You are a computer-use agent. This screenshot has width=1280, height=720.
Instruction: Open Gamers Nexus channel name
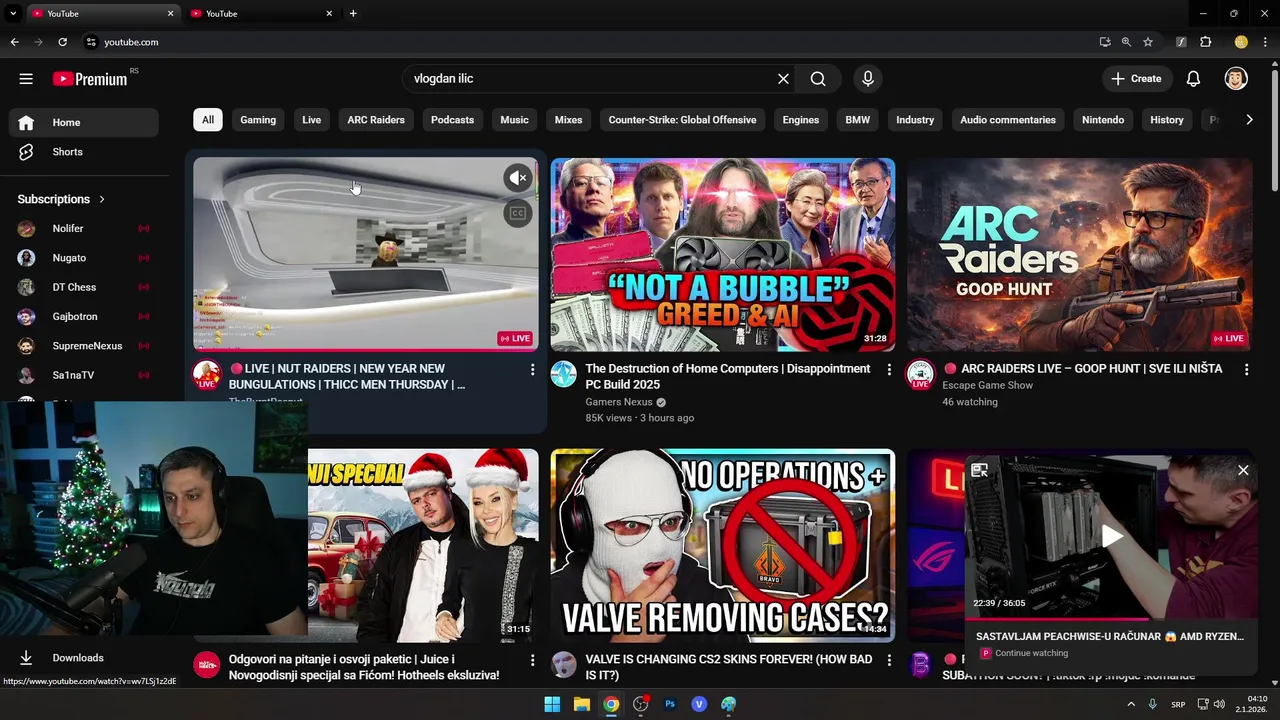click(619, 402)
